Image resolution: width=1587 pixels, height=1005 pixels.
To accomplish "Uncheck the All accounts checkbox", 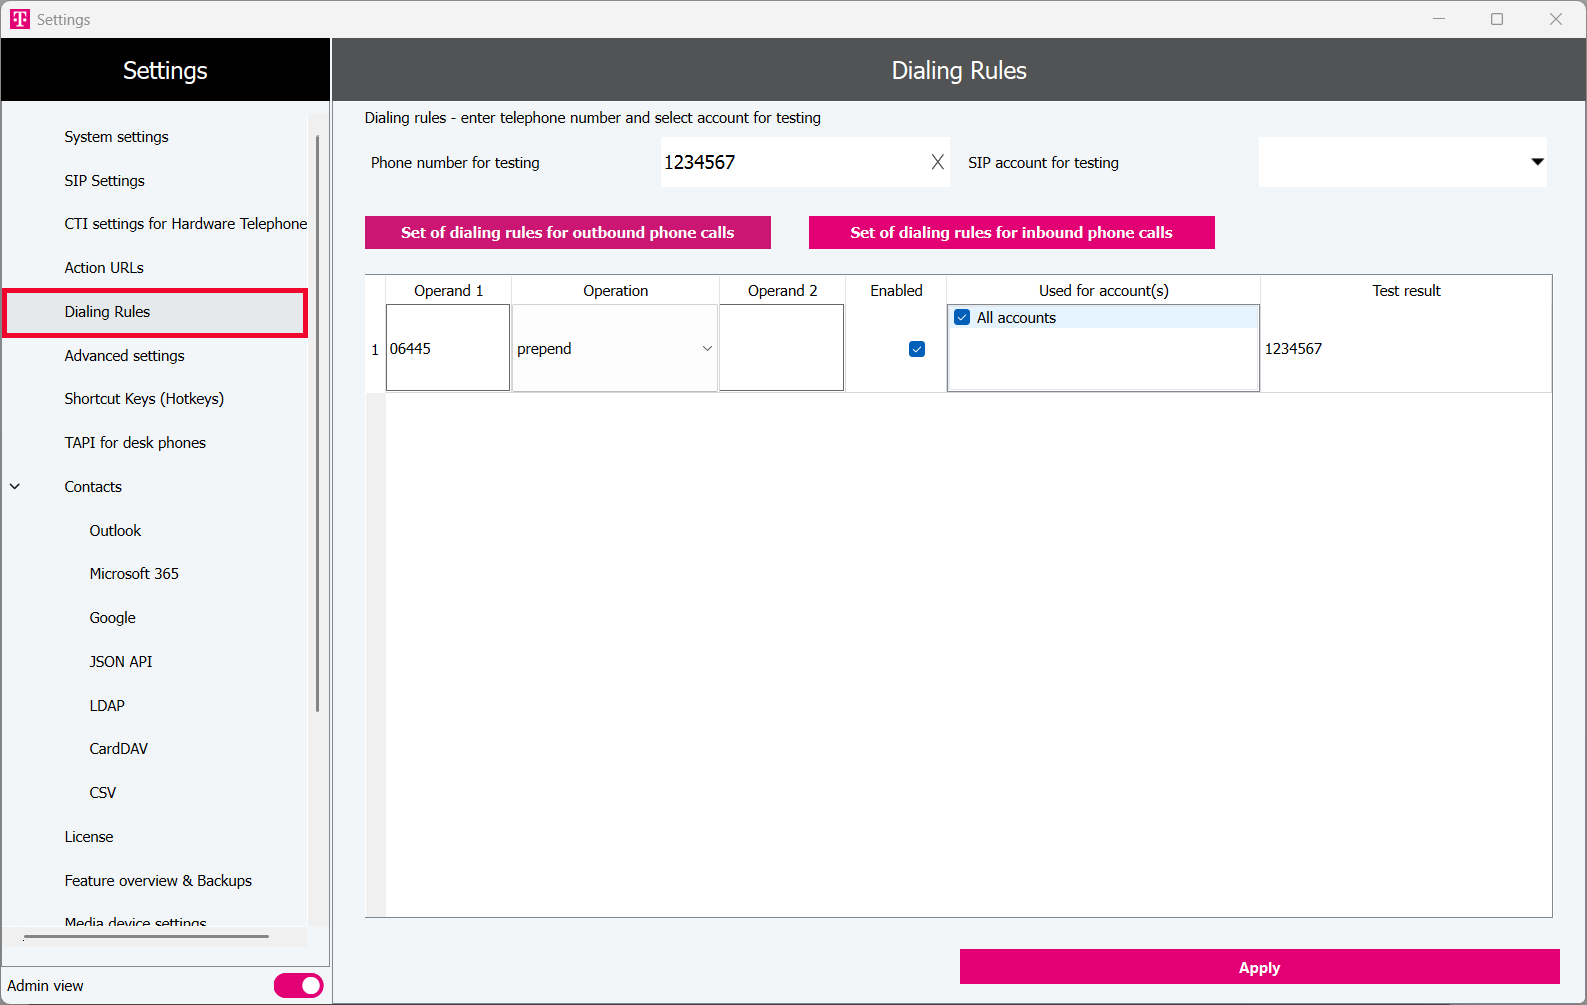I will point(962,318).
